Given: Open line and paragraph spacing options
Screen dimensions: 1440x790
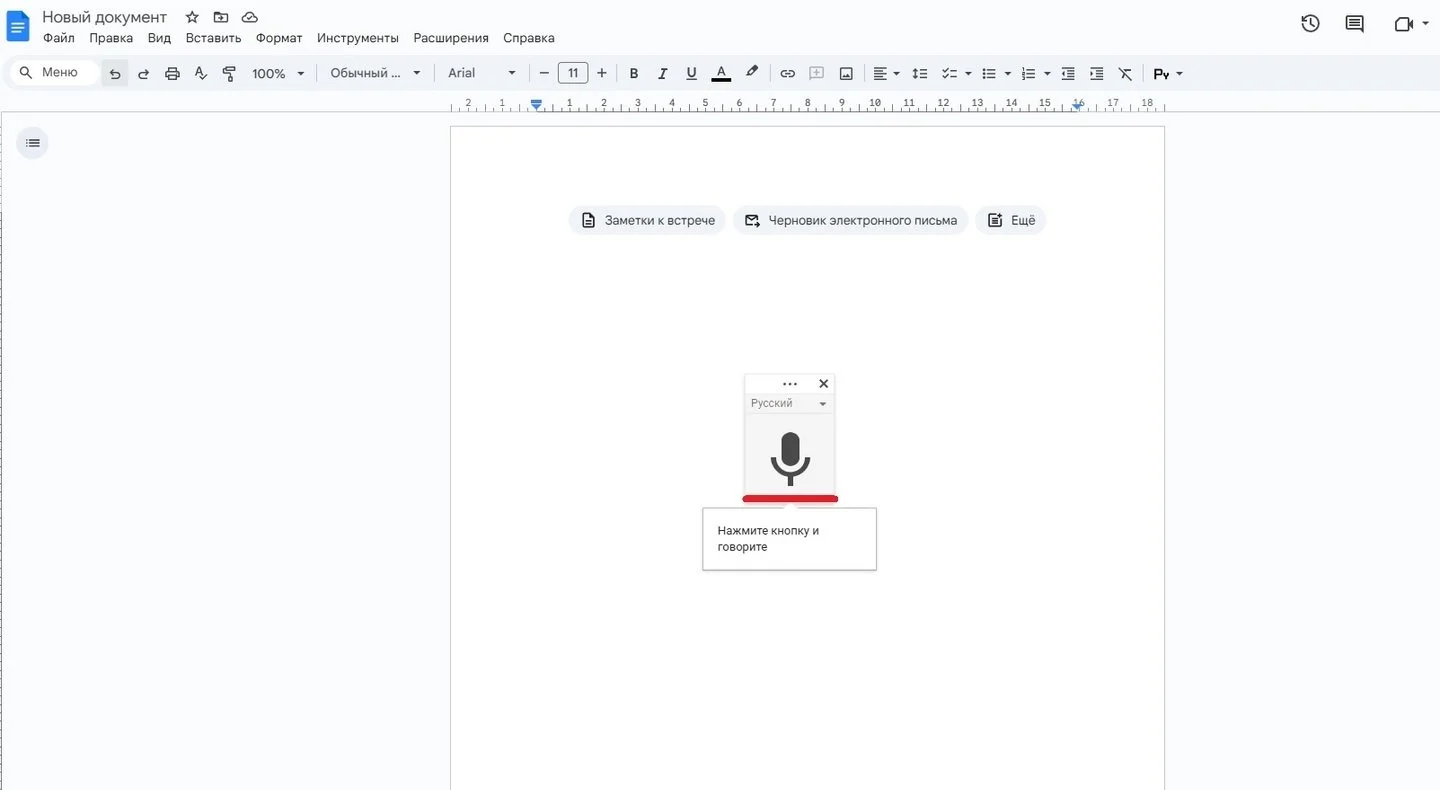Looking at the screenshot, I should [920, 73].
